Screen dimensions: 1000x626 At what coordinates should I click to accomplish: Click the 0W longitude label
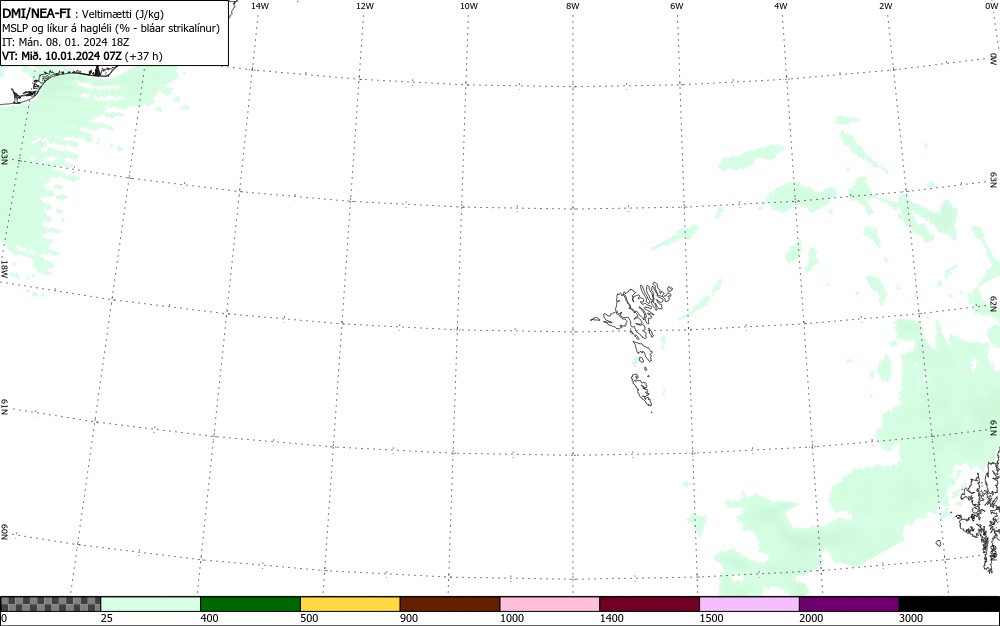990,6
